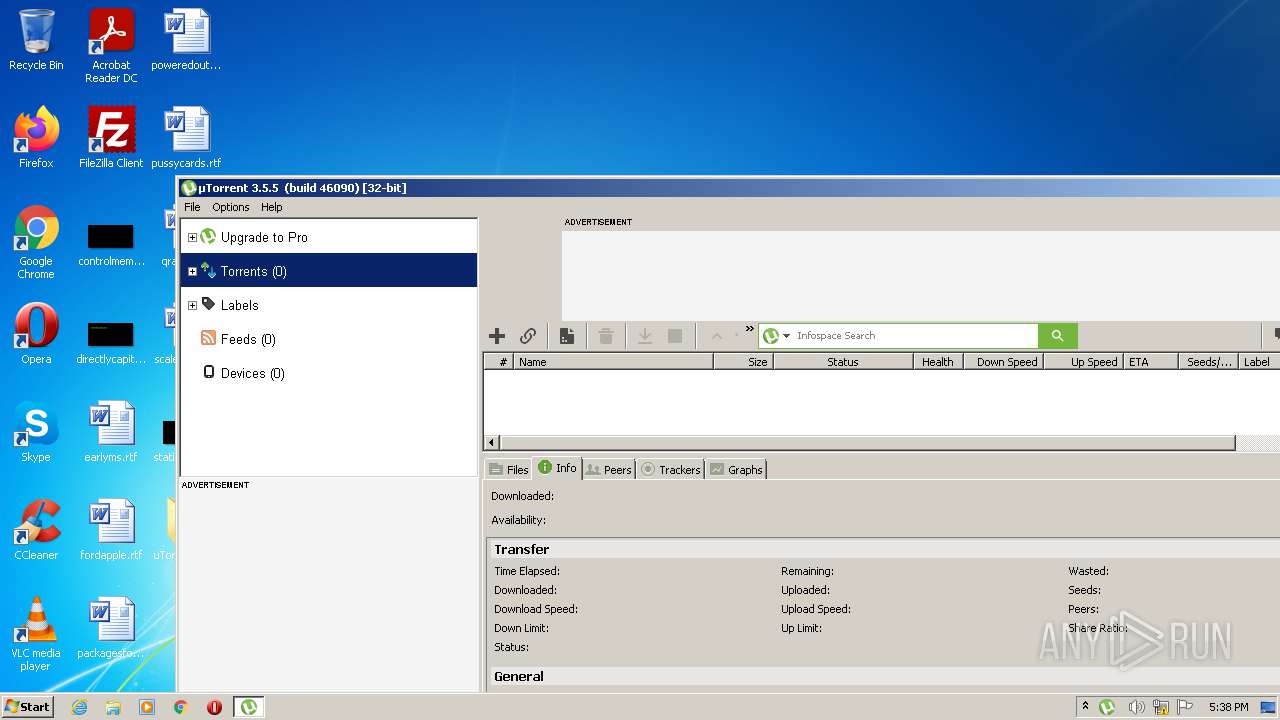Open VLC media player desktop icon

pyautogui.click(x=36, y=634)
